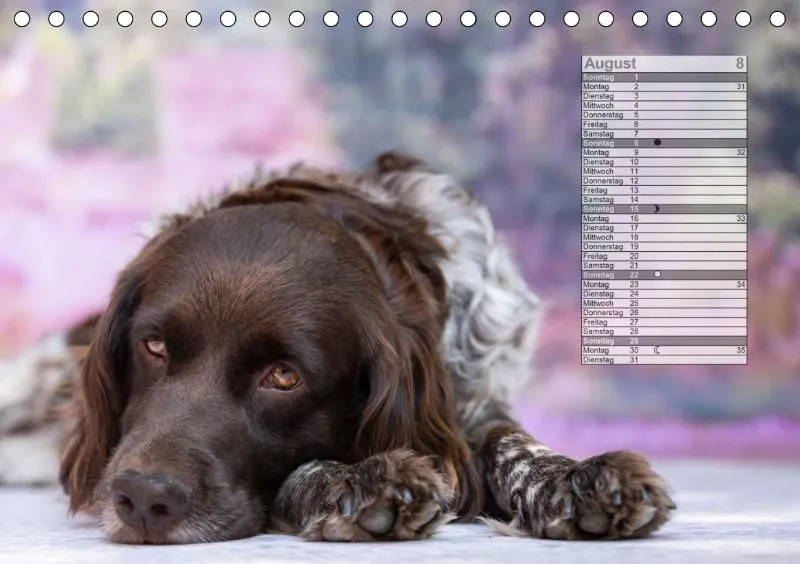Select week number 33
The image size is (800, 564).
(x=741, y=218)
